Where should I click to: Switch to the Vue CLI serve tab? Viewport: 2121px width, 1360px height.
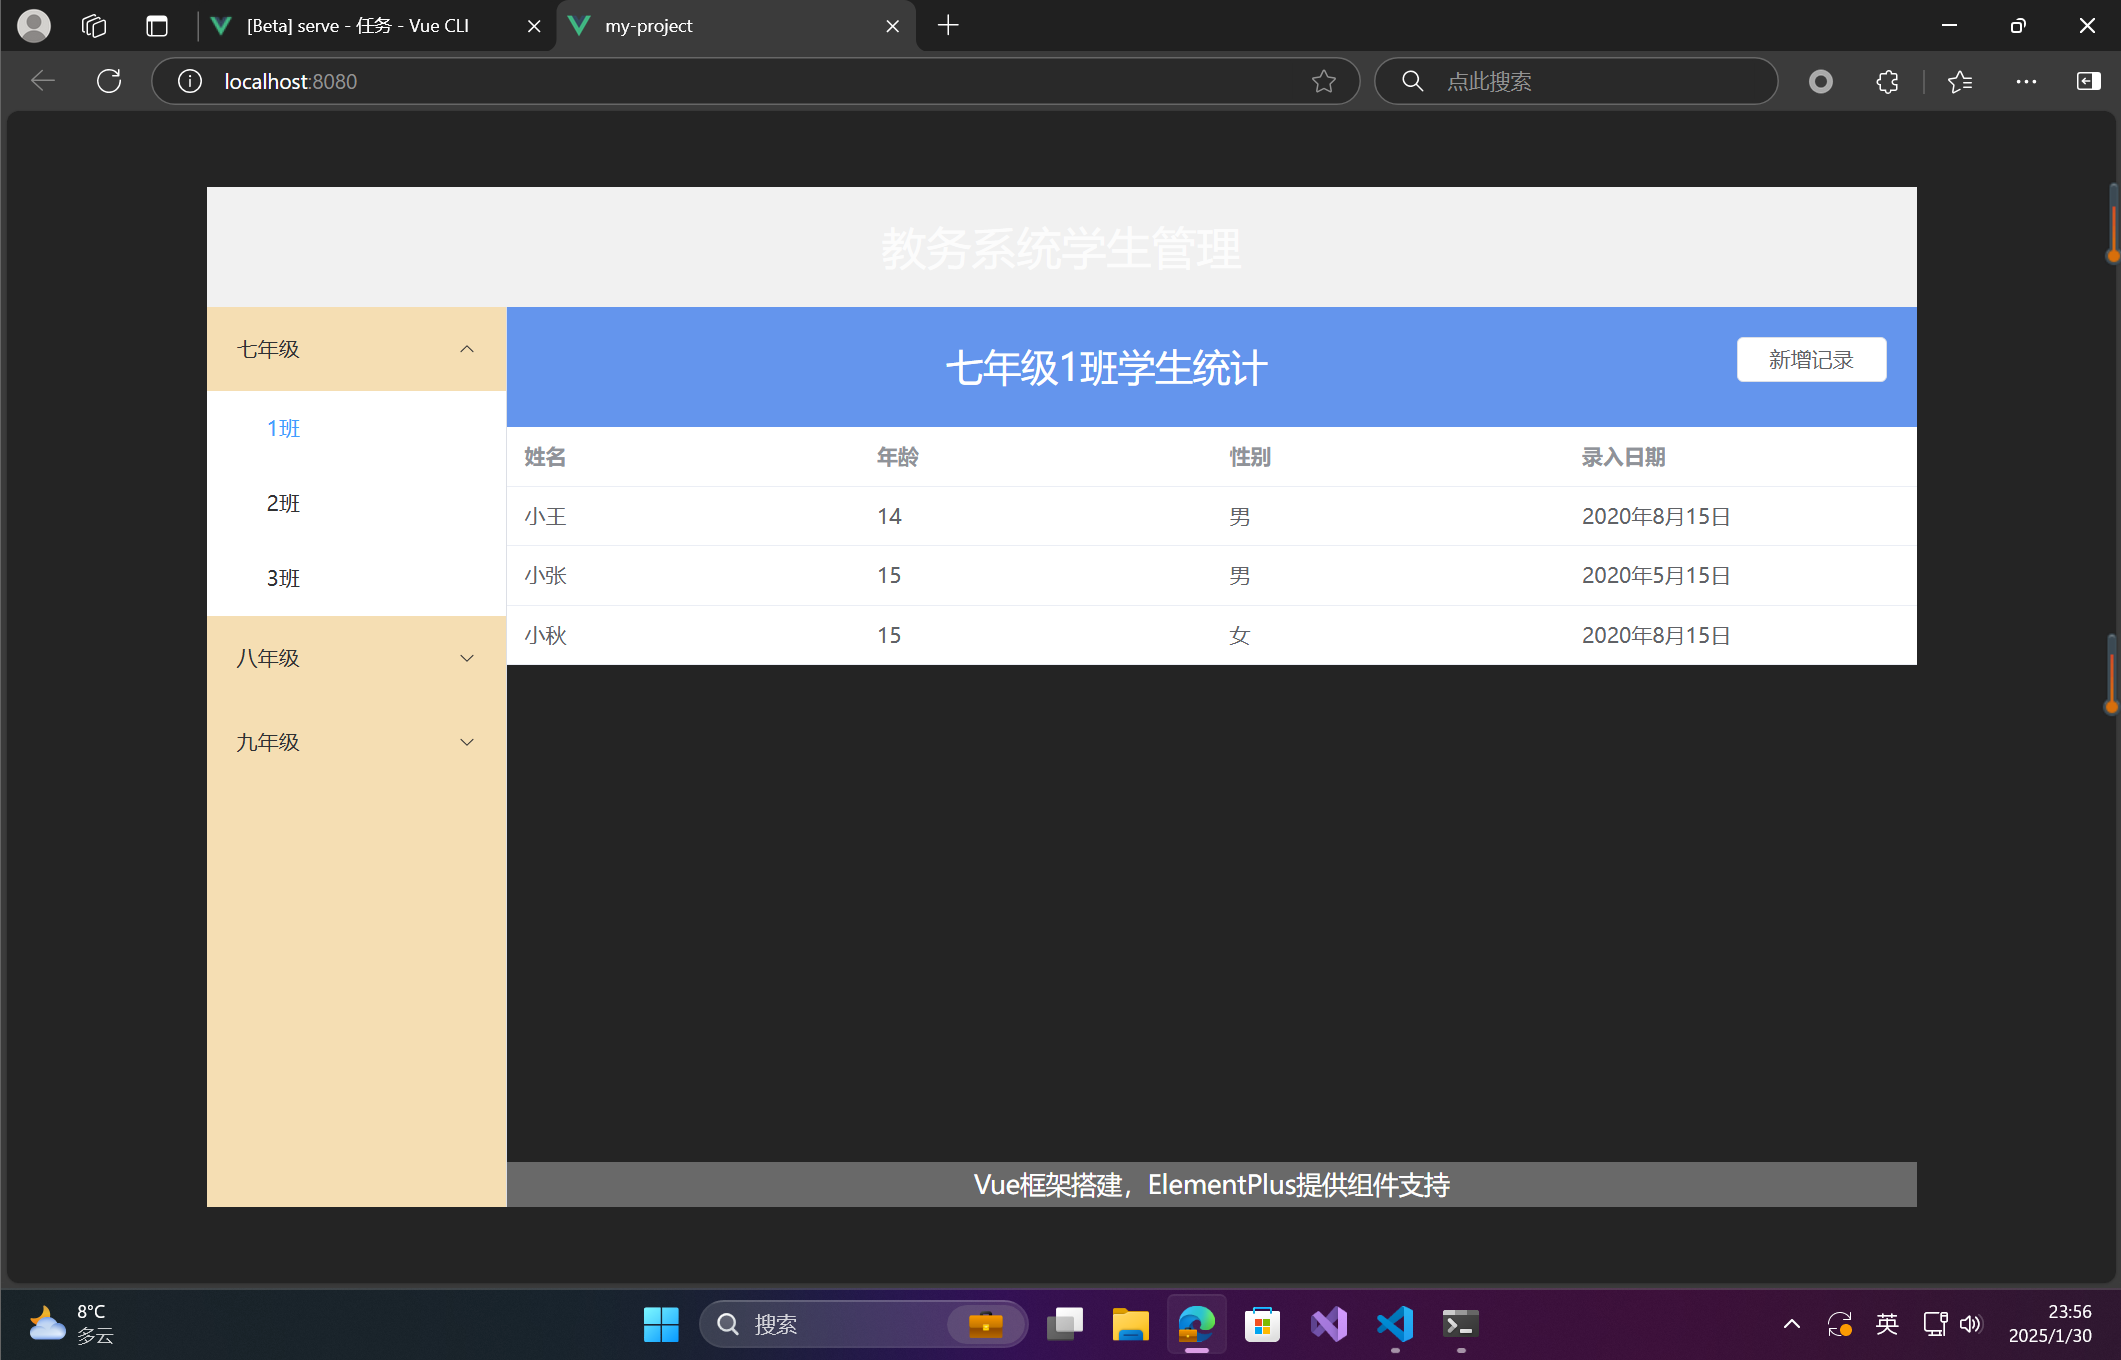click(x=358, y=26)
